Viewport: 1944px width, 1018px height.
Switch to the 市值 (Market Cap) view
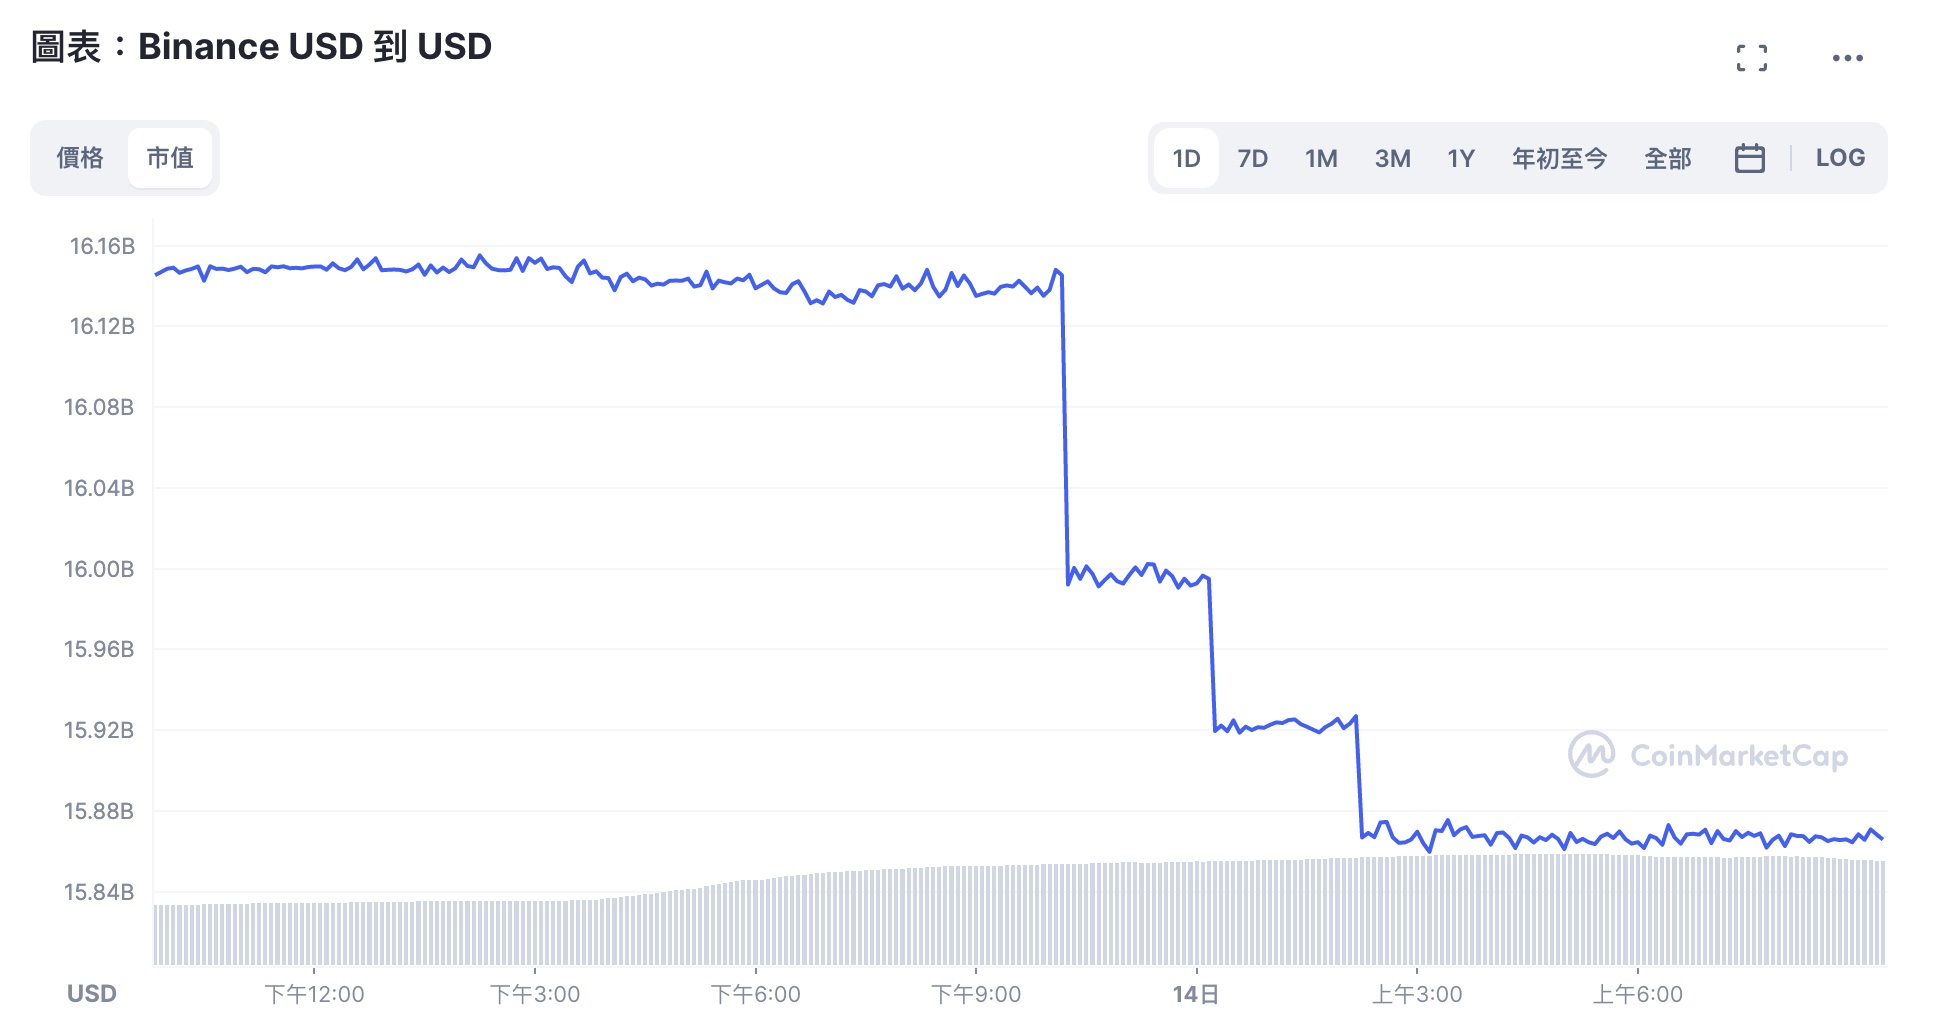170,158
